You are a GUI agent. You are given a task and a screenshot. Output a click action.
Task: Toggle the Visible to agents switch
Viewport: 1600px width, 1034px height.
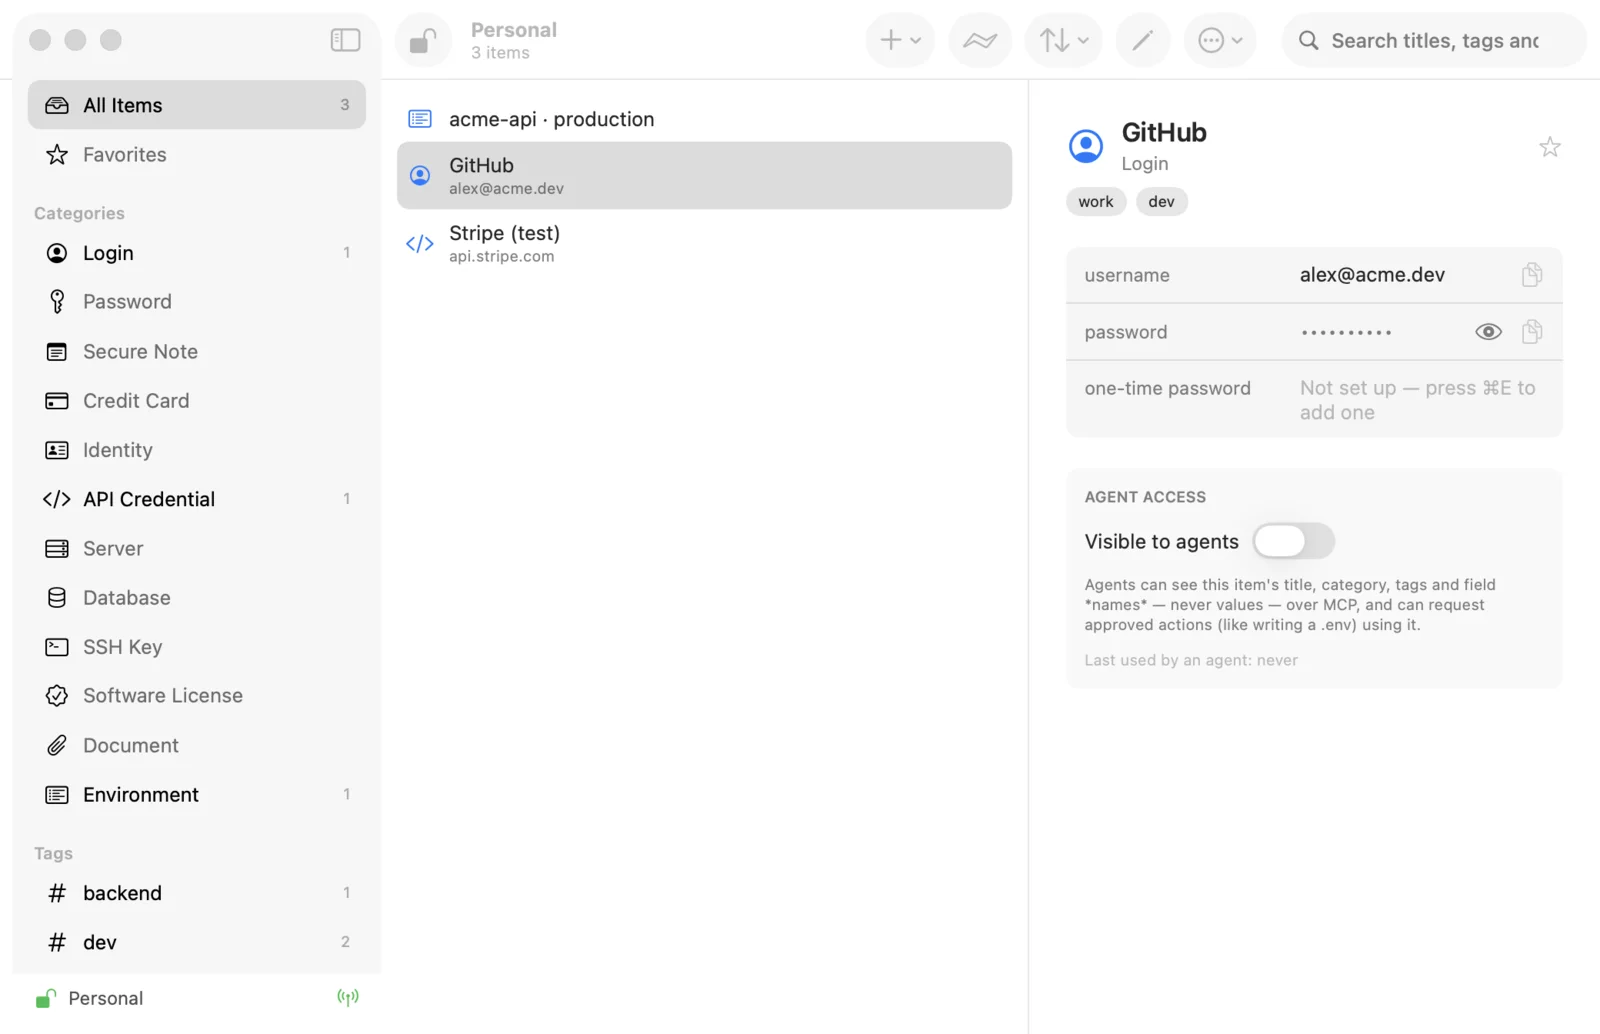tap(1294, 541)
